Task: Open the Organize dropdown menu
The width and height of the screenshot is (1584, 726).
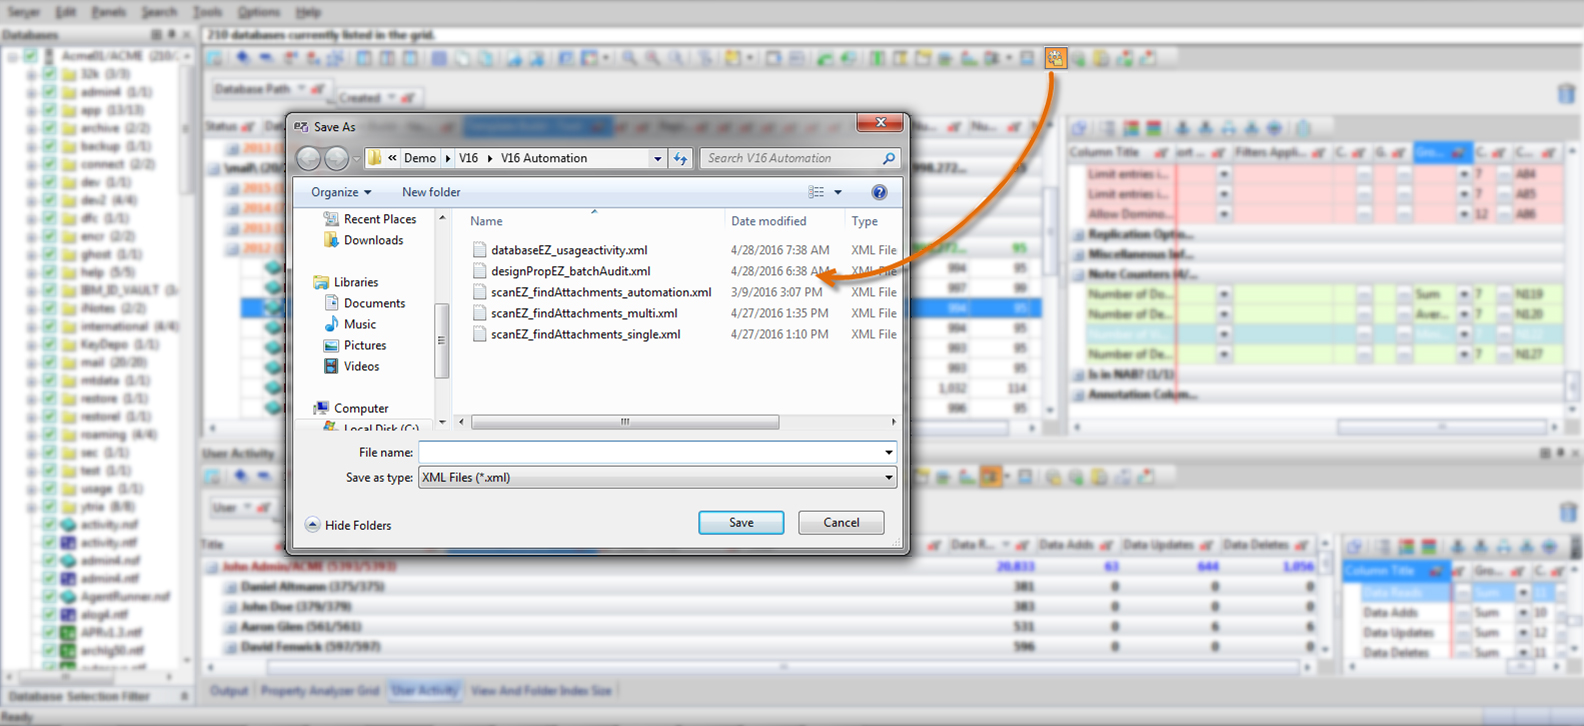Action: [341, 192]
